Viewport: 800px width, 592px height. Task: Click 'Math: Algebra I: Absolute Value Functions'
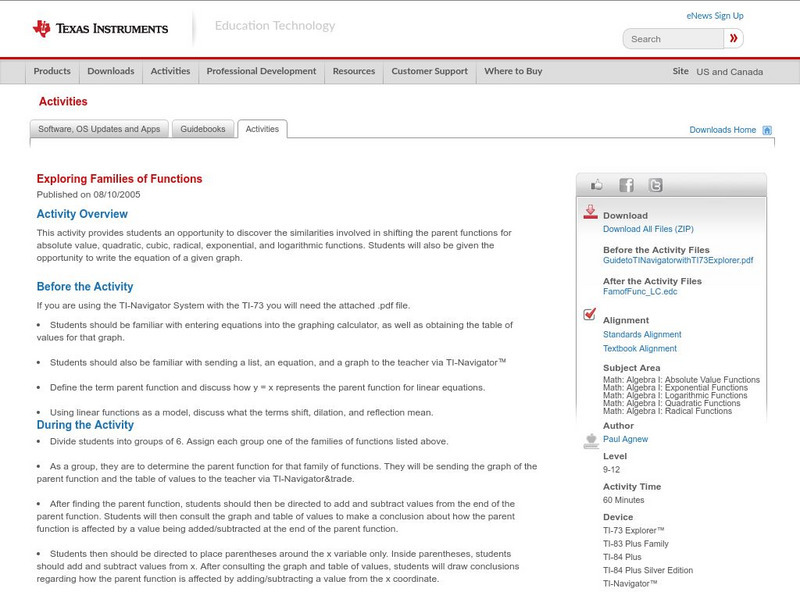pos(681,380)
